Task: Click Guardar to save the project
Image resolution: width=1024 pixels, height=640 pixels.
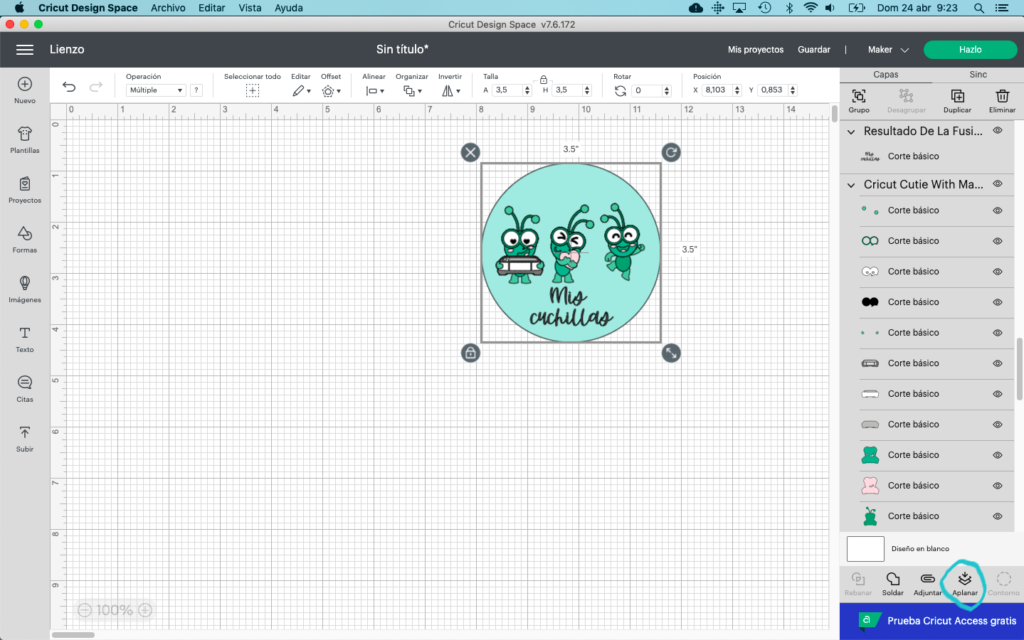Action: (814, 50)
